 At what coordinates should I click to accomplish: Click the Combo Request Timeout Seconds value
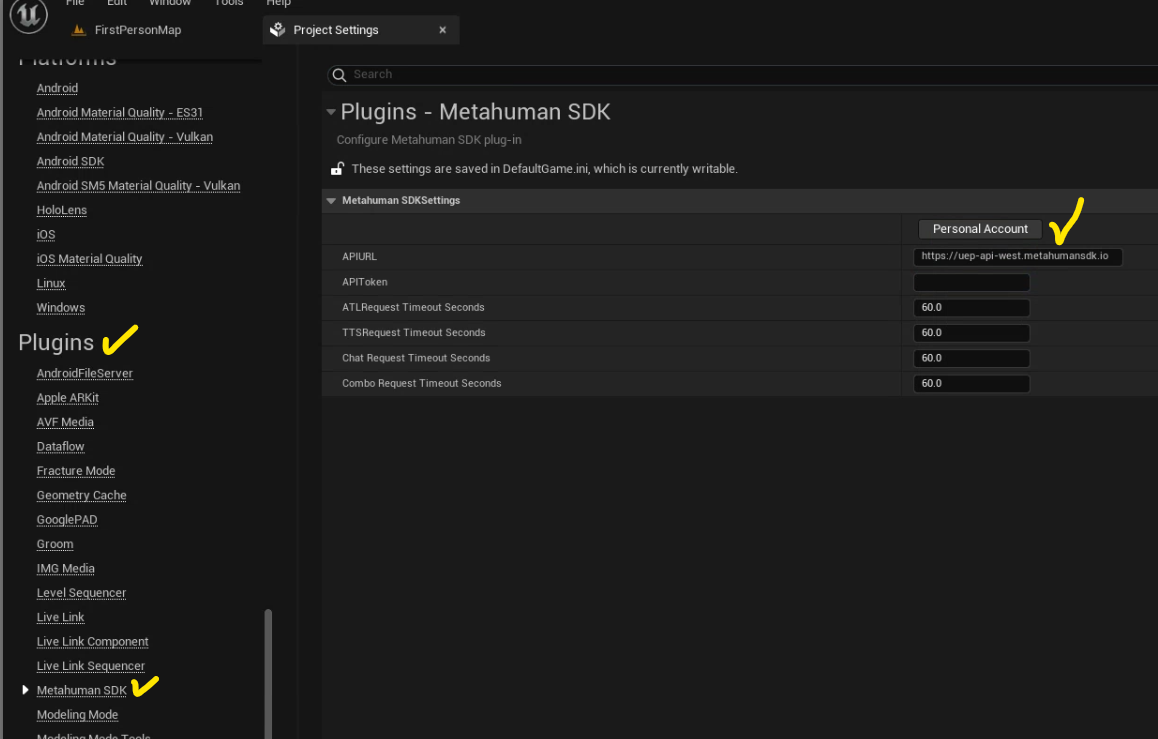[971, 383]
